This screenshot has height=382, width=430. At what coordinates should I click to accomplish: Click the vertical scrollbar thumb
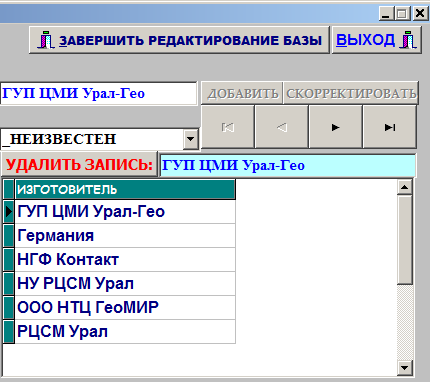(405, 240)
